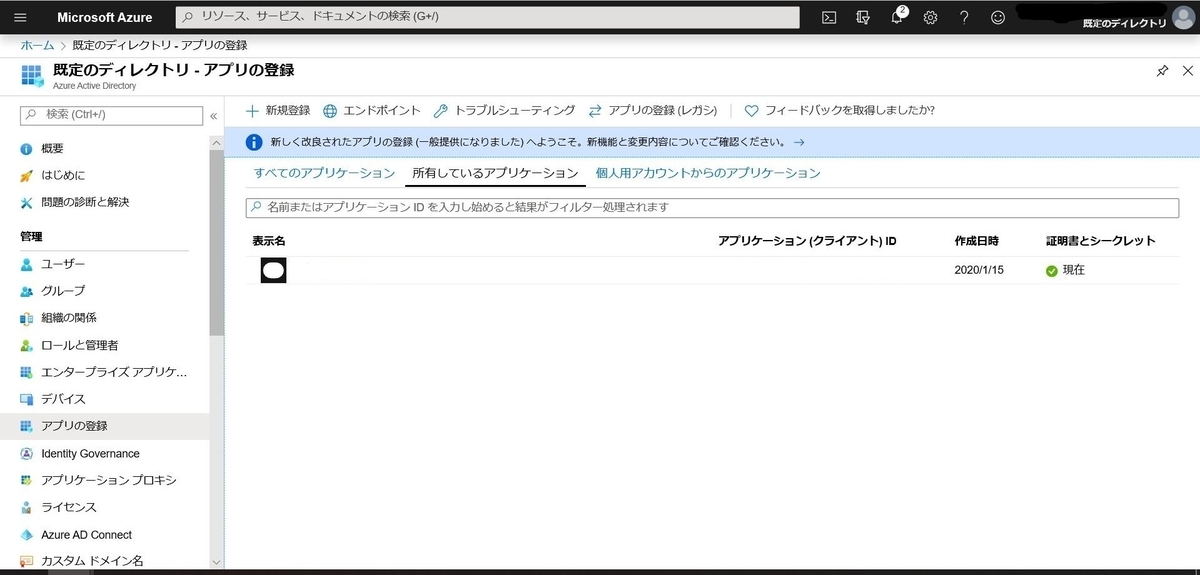
Task: Click the ホーム breadcrumb link
Action: 37,45
